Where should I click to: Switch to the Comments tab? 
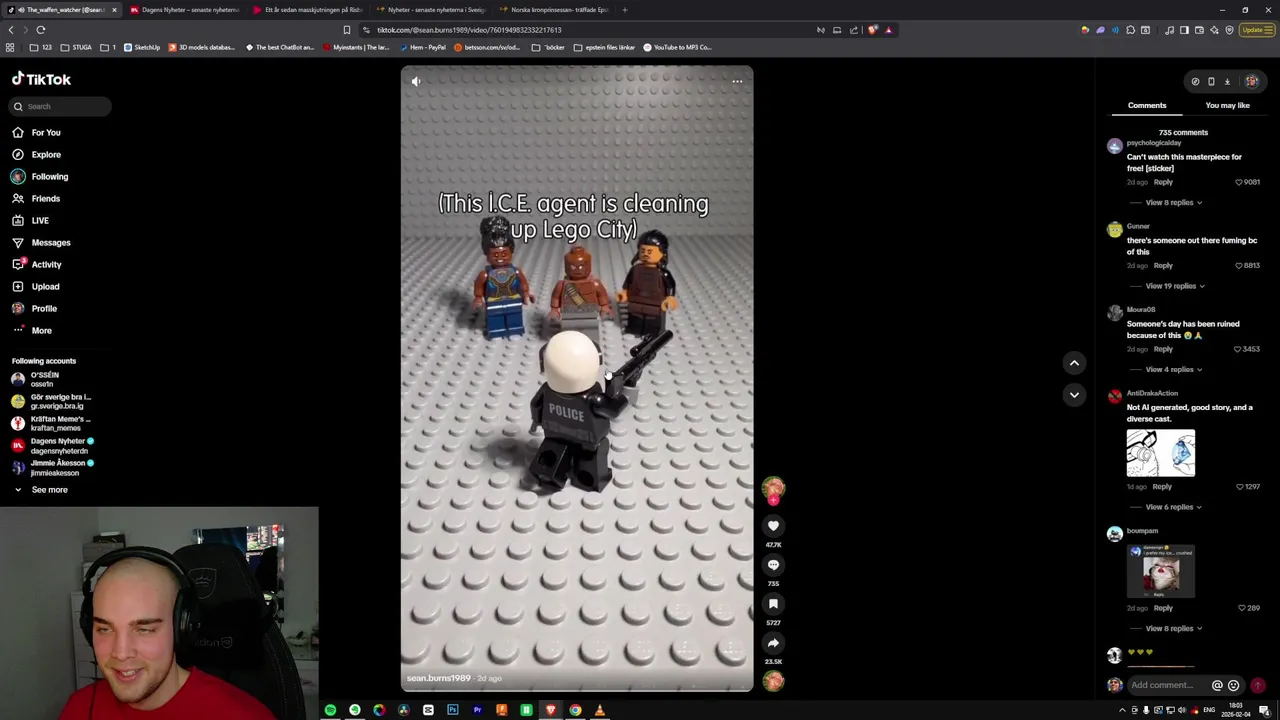(x=1147, y=105)
